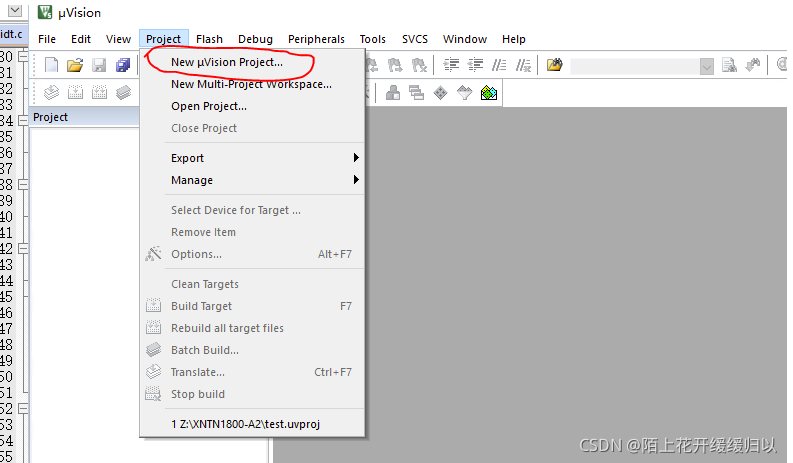Viewport: 793px width, 463px height.
Task: Click the Open file folder icon
Action: pyautogui.click(x=75, y=65)
